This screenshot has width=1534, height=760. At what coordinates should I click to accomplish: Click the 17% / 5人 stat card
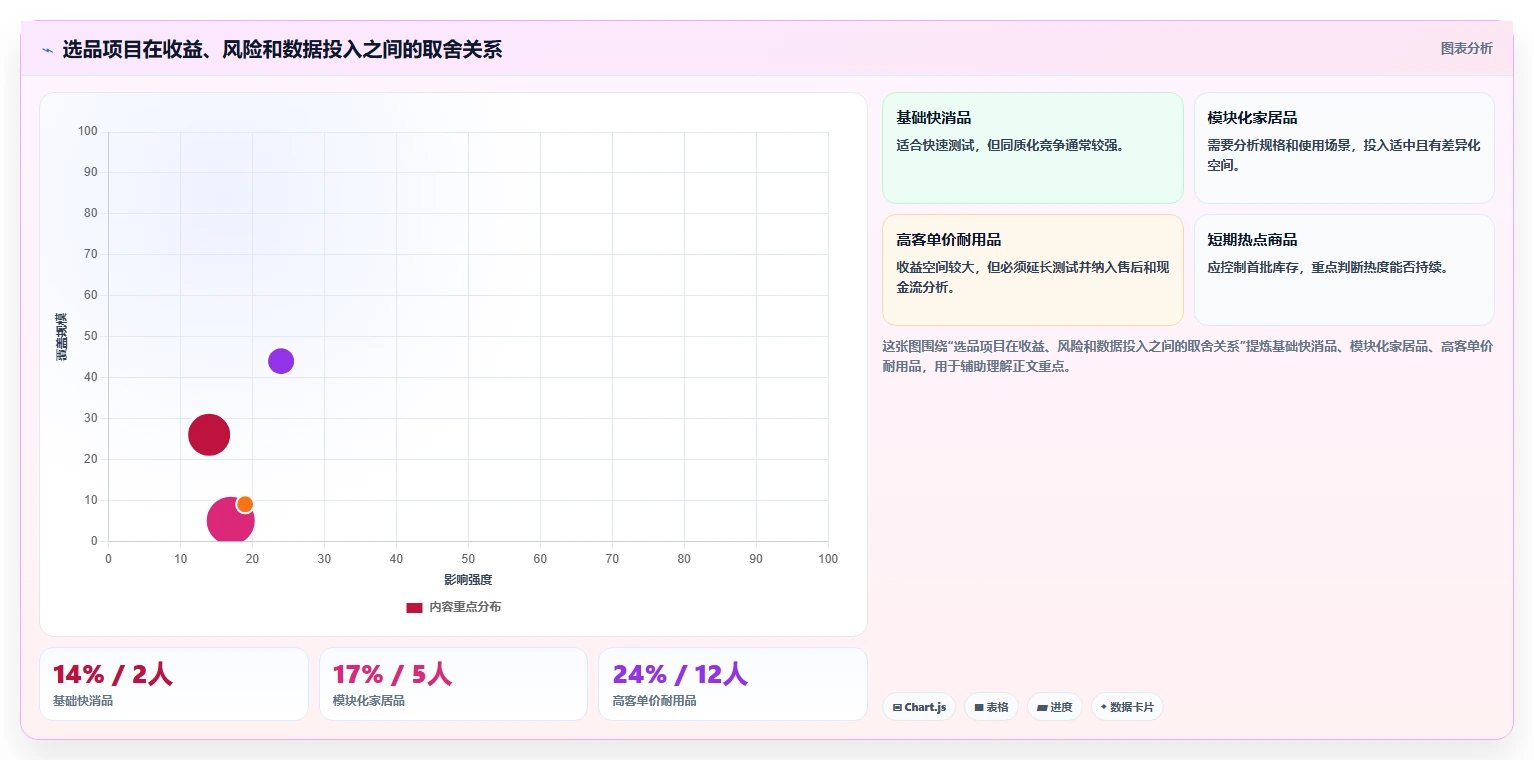pyautogui.click(x=453, y=684)
